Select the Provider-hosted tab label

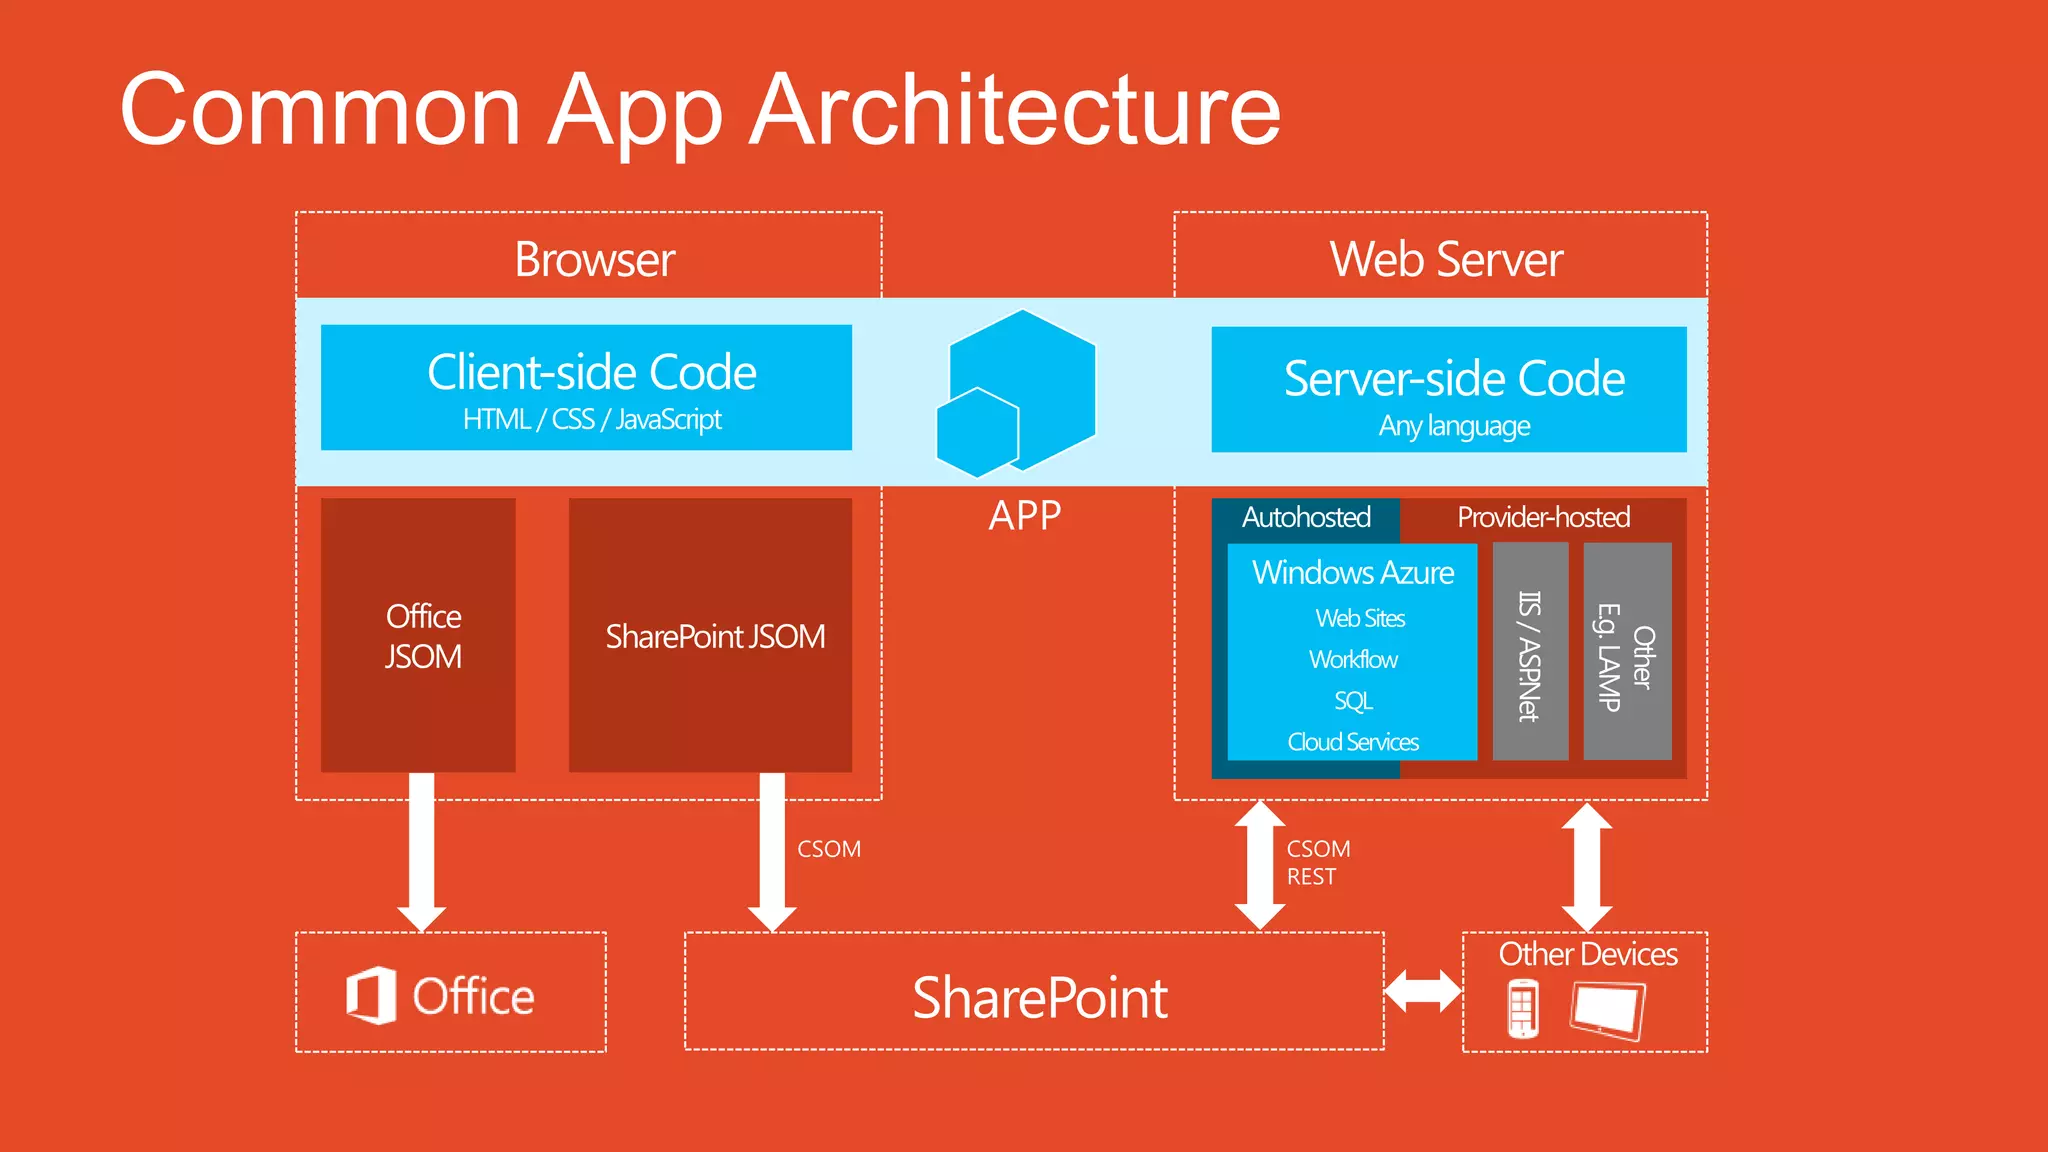pos(1543,517)
